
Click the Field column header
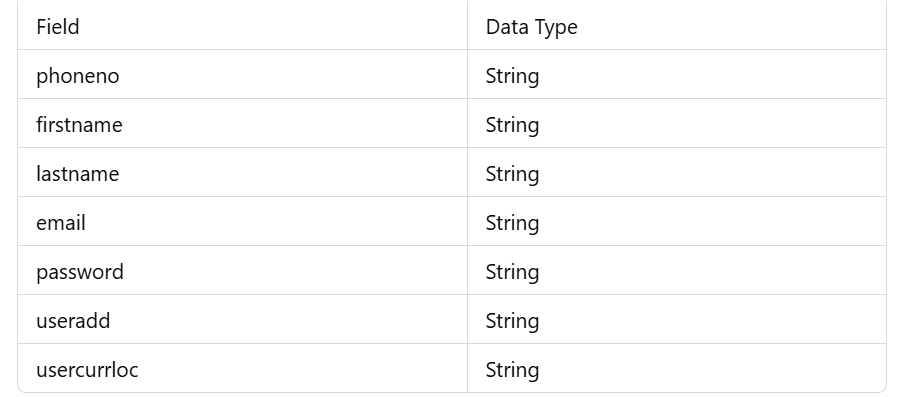pyautogui.click(x=242, y=26)
